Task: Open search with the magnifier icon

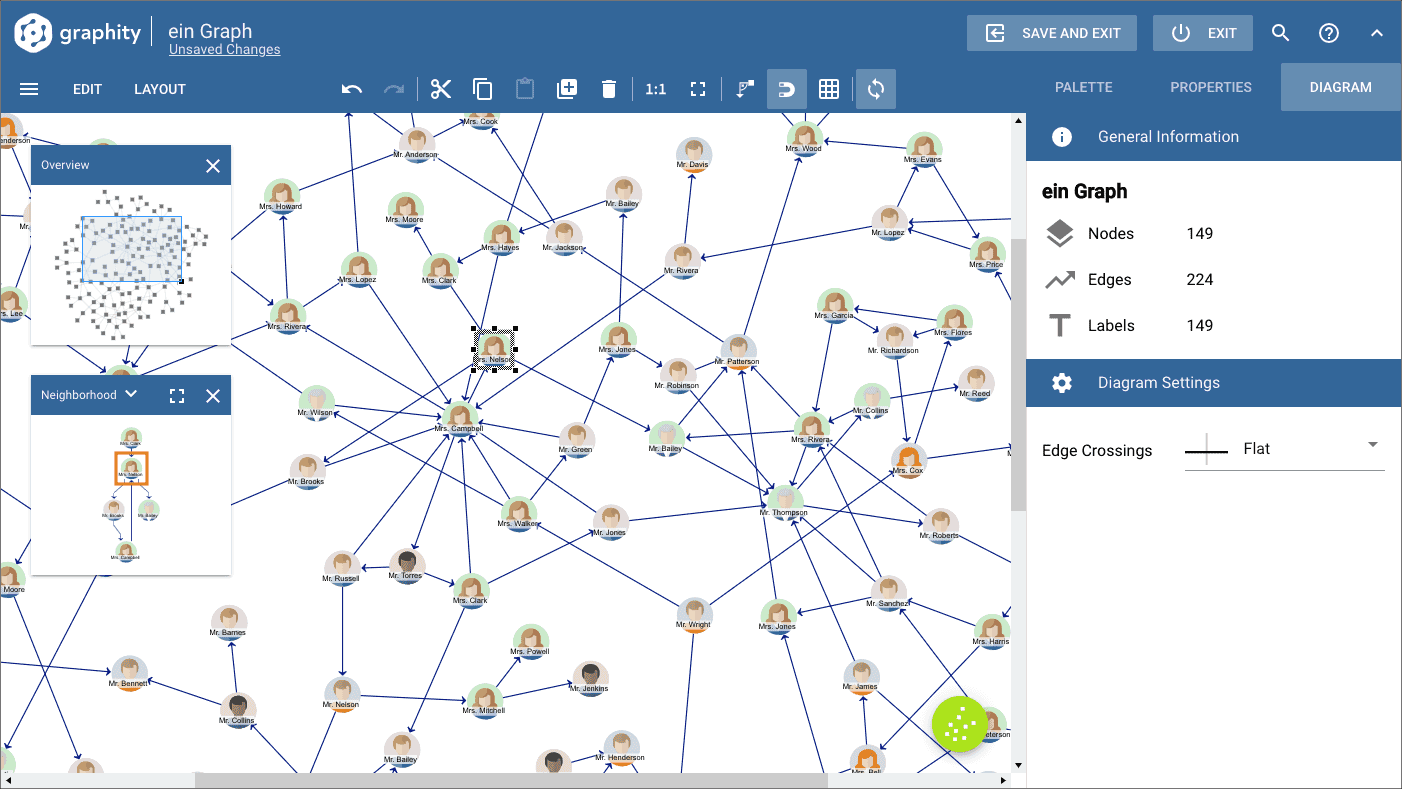Action: [x=1280, y=32]
